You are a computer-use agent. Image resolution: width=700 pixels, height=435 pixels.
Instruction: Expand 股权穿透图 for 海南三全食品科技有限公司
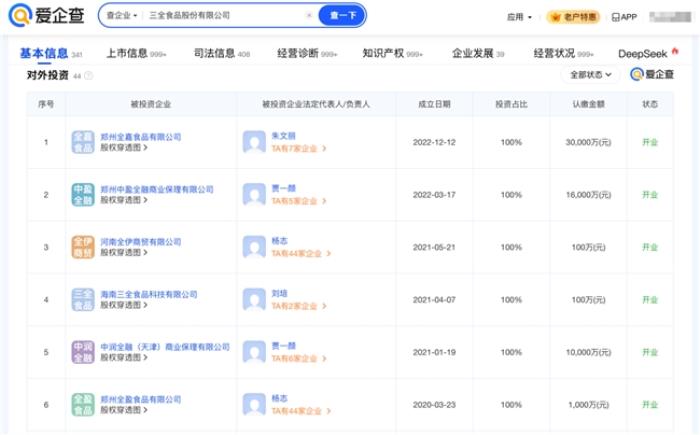[124, 305]
